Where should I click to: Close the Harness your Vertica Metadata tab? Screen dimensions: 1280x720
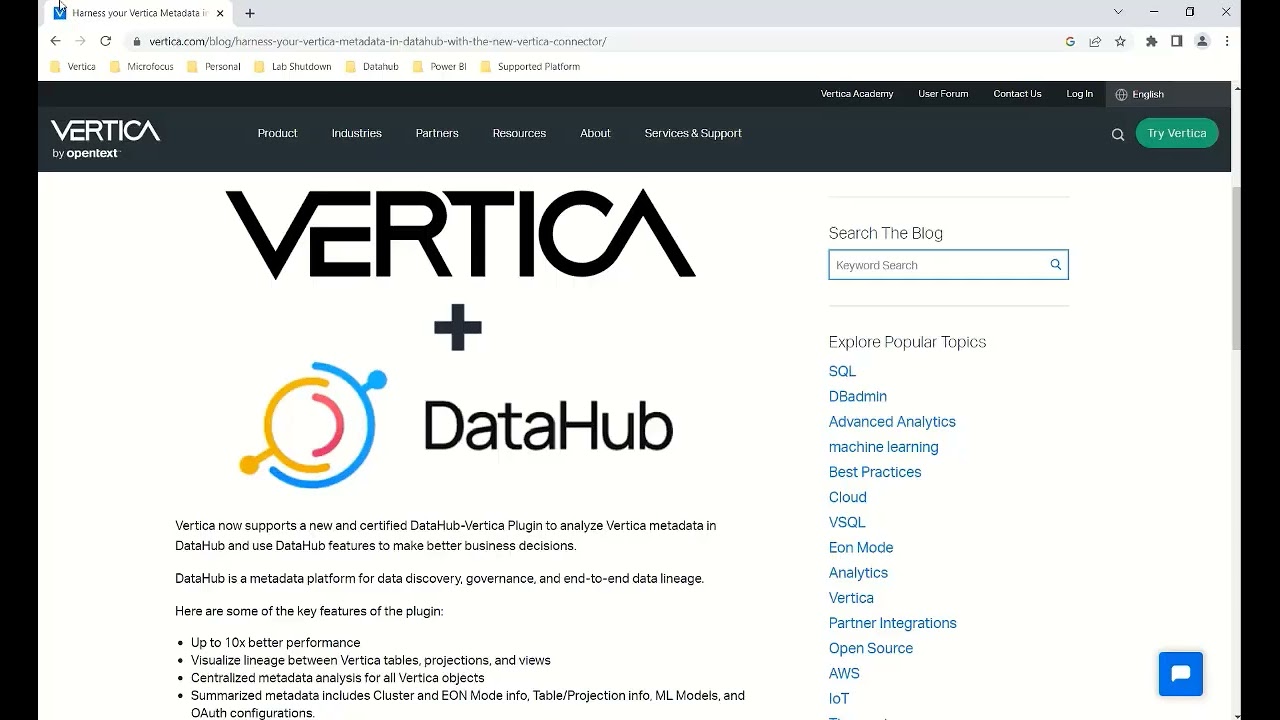click(x=220, y=13)
